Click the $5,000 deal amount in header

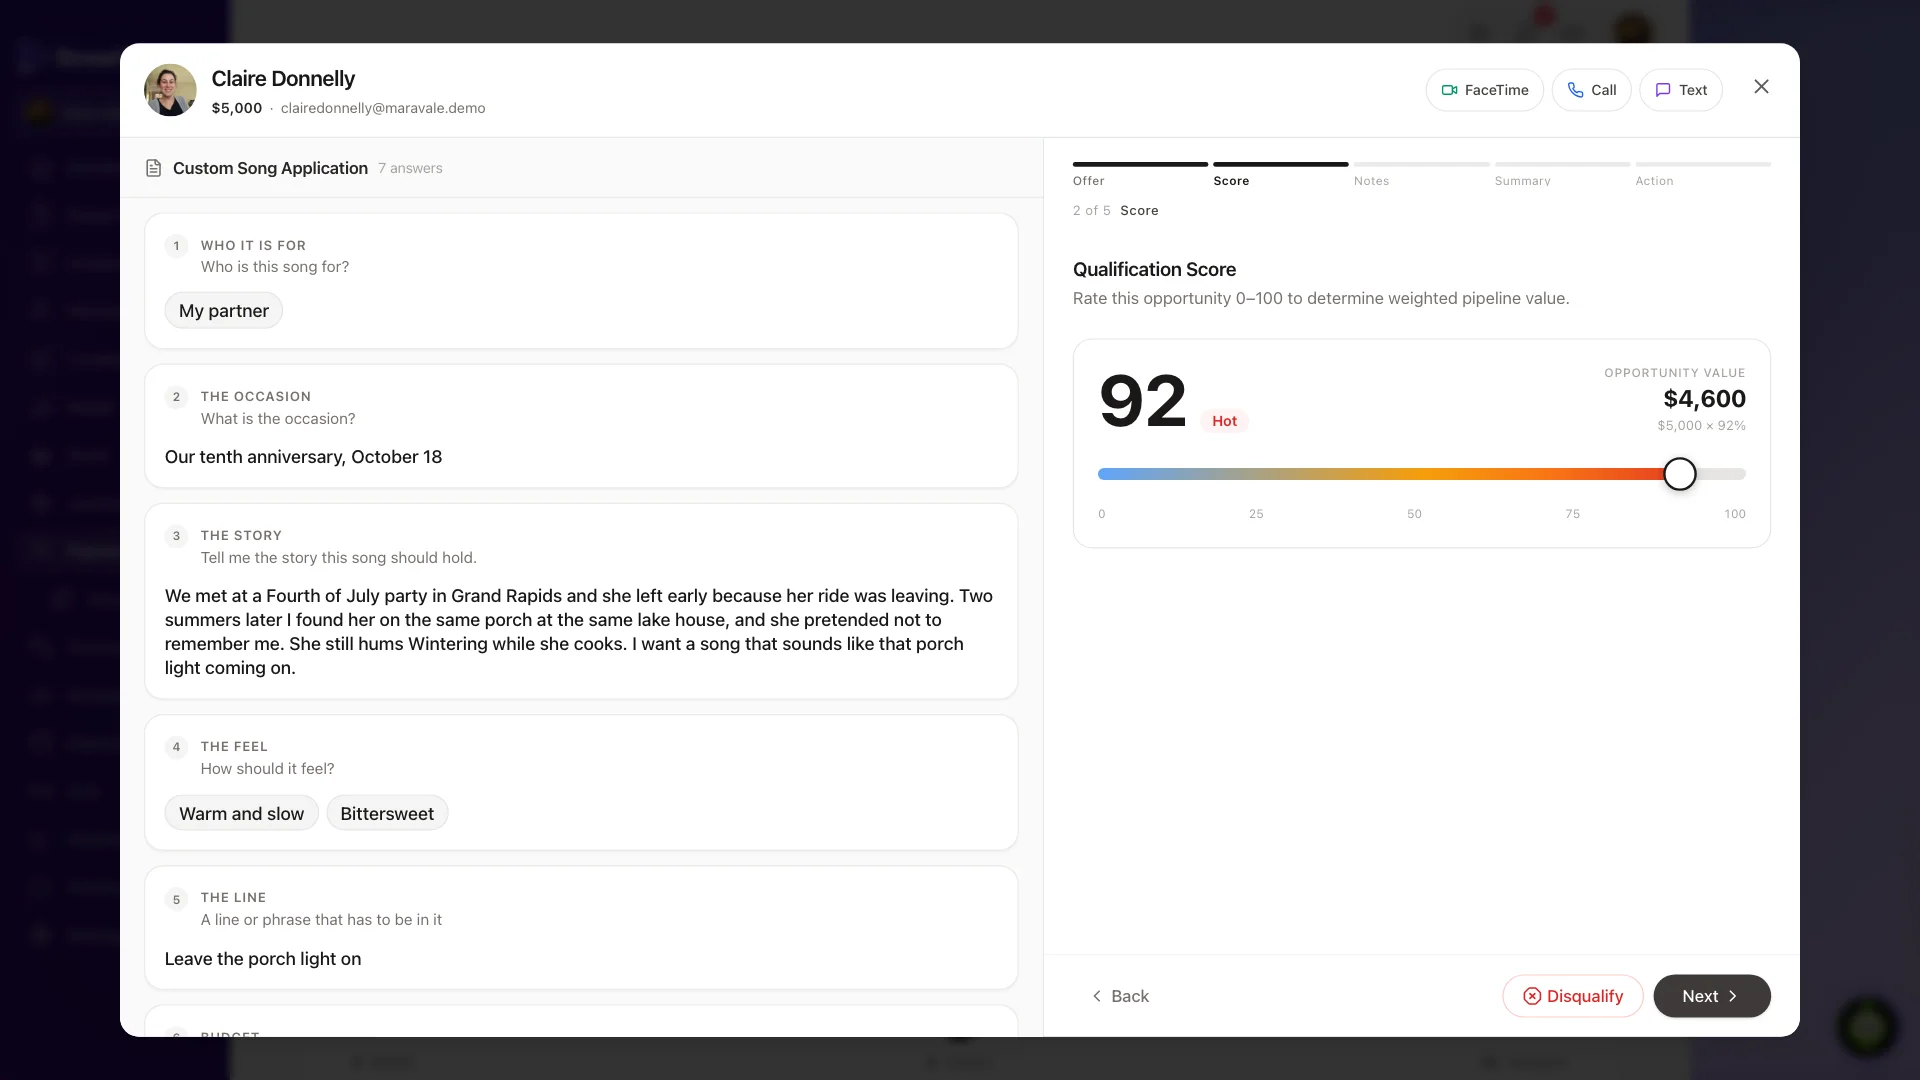pyautogui.click(x=237, y=108)
